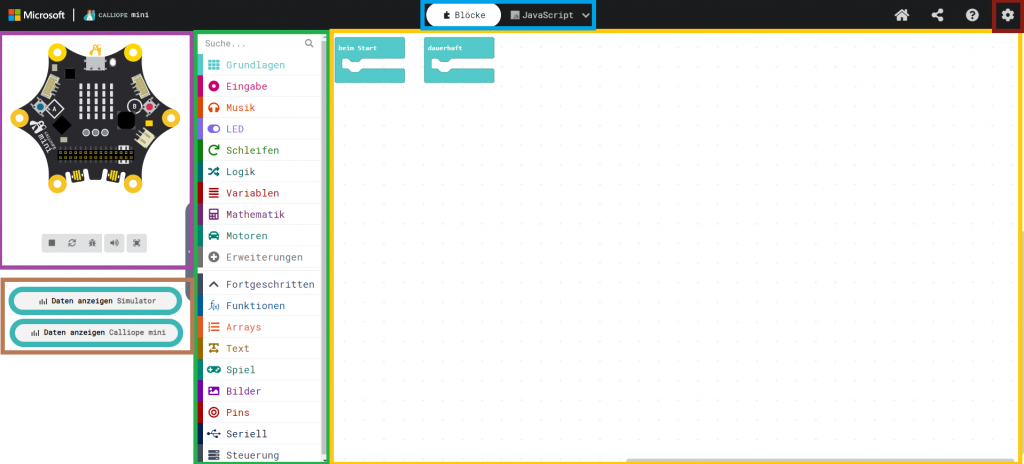
Task: Open the Pins block category
Action: pyautogui.click(x=260, y=413)
